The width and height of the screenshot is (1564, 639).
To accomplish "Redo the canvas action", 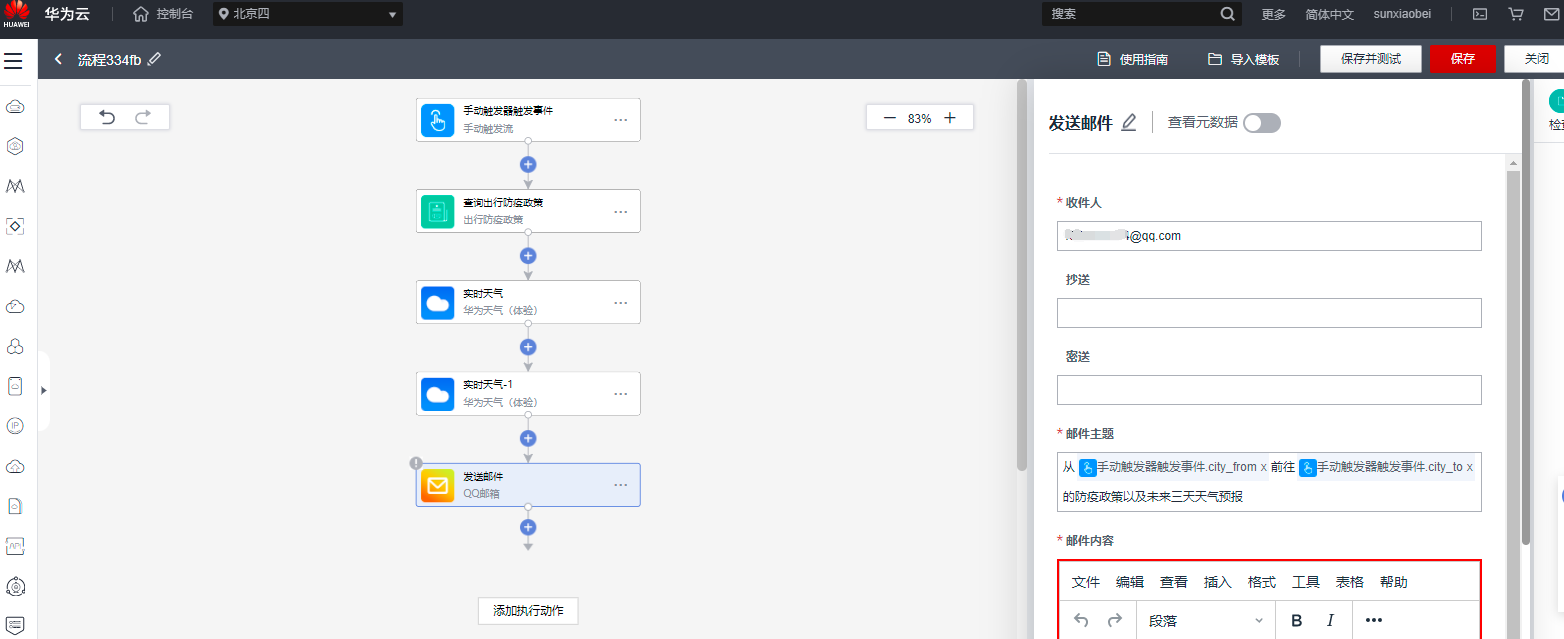I will click(143, 117).
